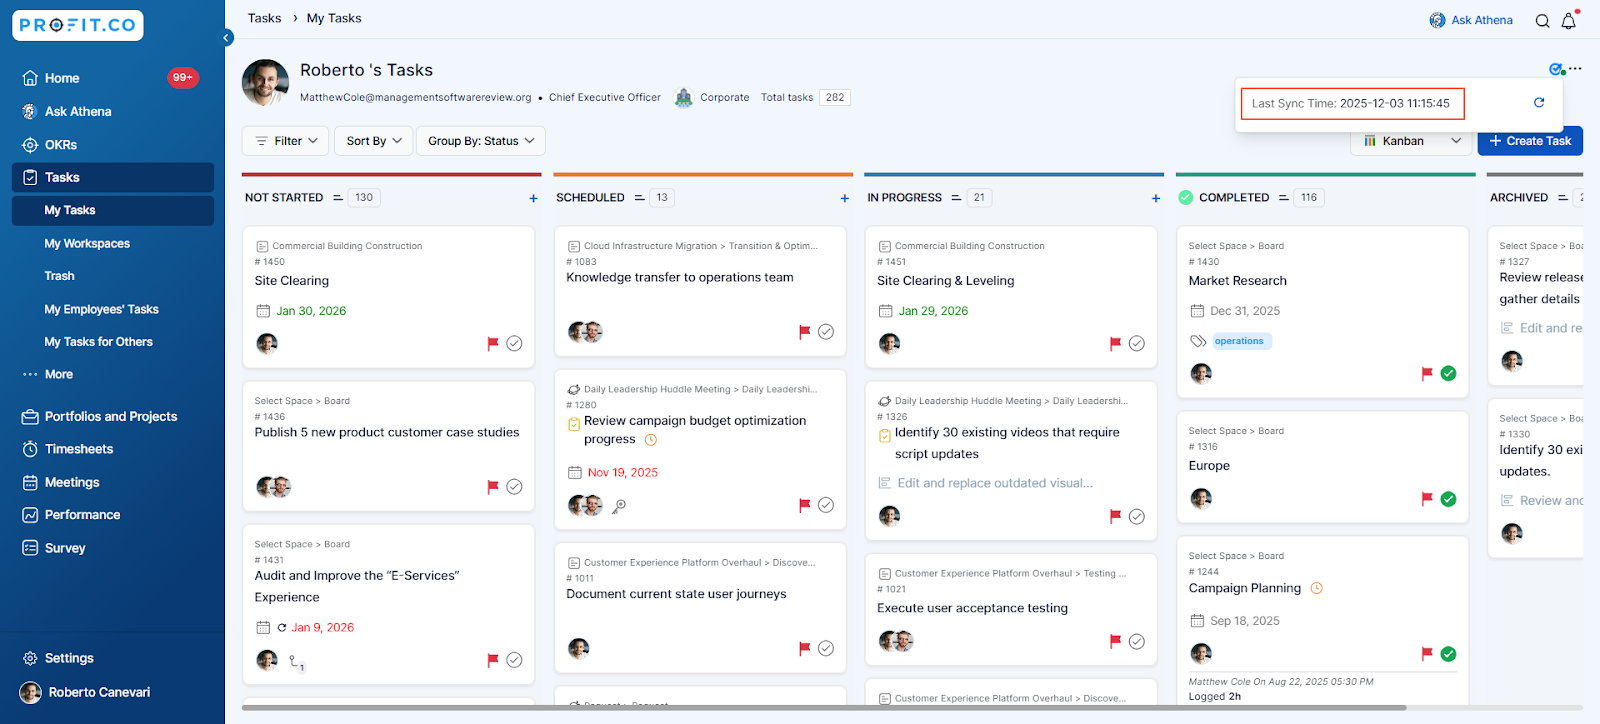Click assignee avatar on Europe card
1600x724 pixels.
click(1201, 498)
